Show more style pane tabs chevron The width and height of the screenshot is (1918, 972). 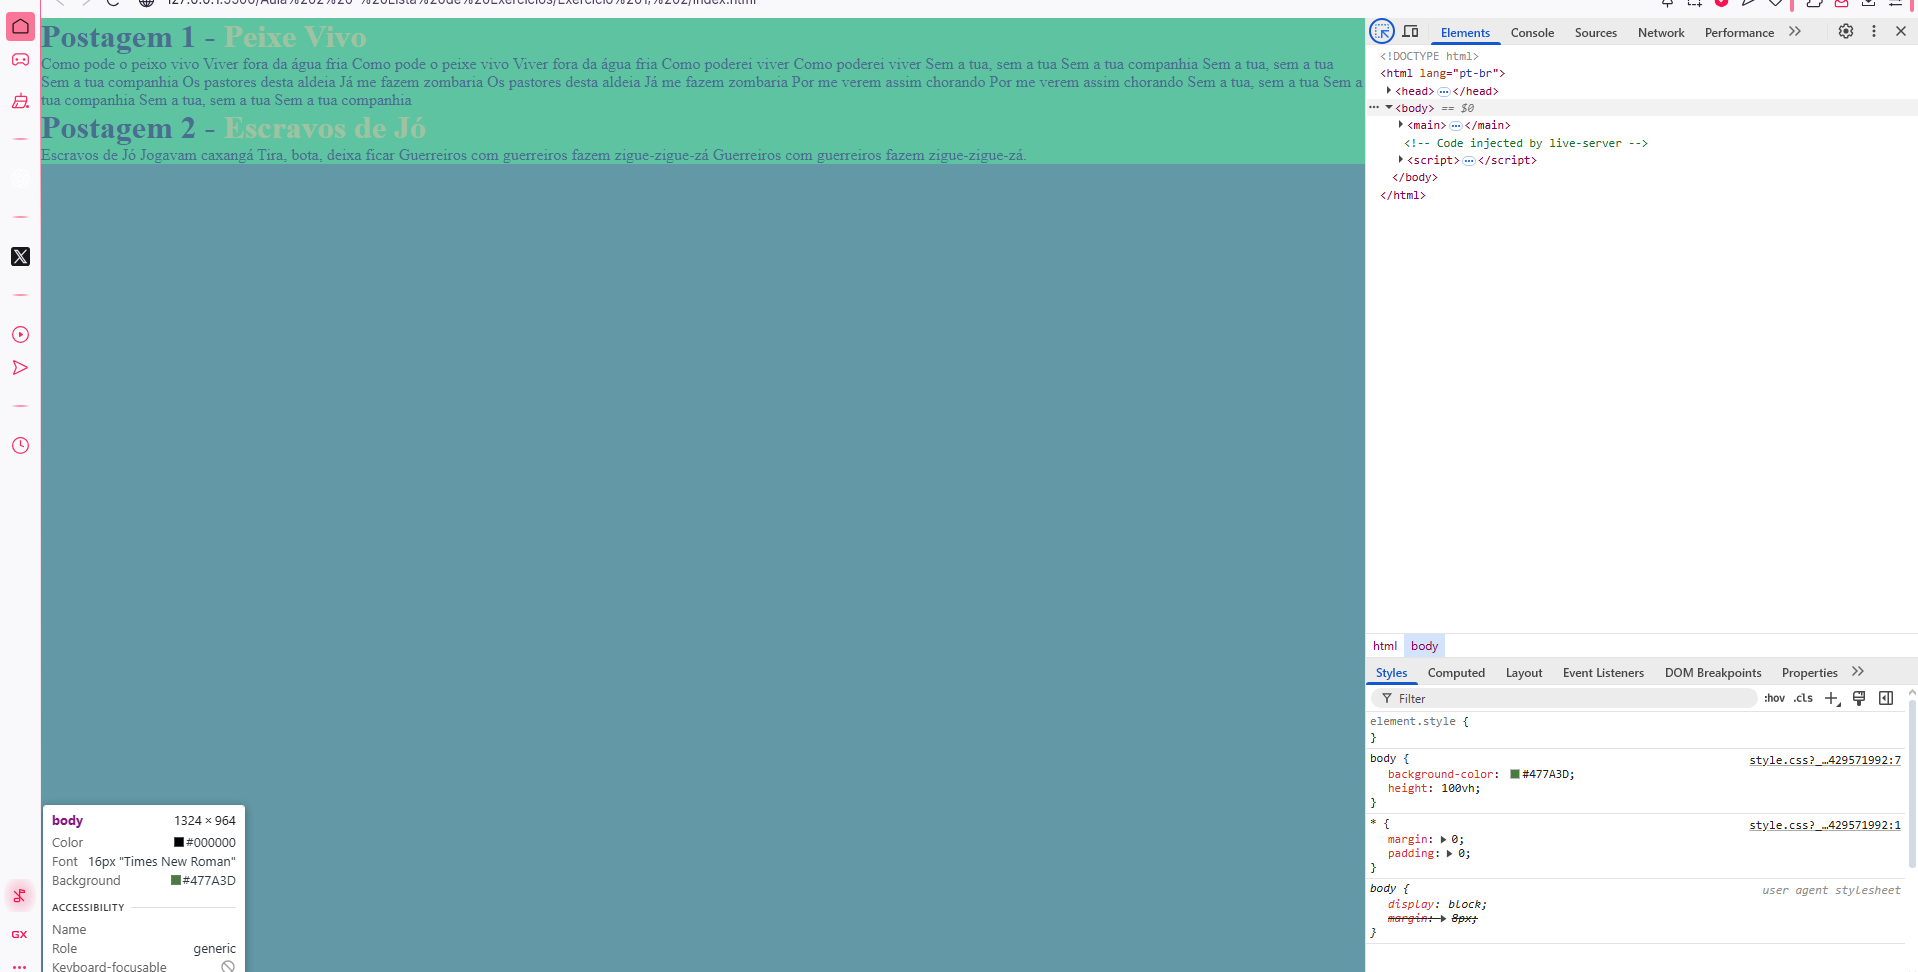(1858, 672)
